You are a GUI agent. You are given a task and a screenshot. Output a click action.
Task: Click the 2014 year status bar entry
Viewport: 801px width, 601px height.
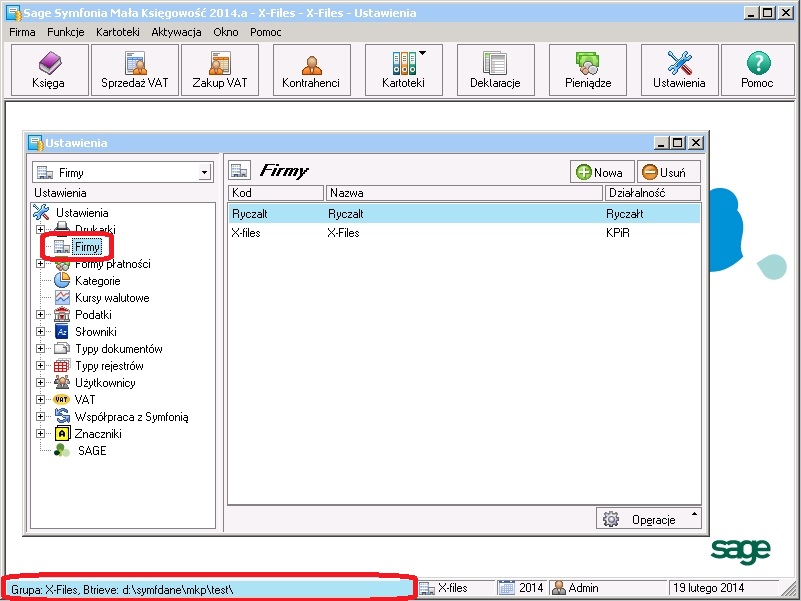click(x=522, y=588)
